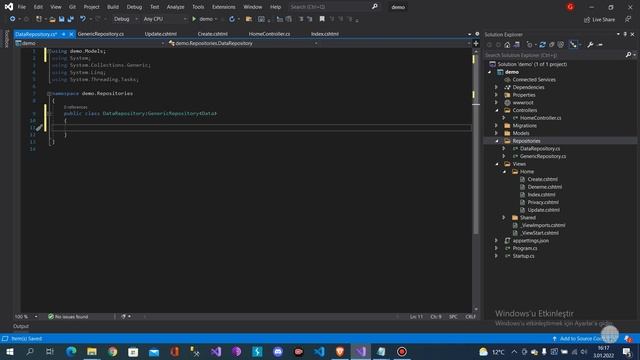Screen dimensions: 640x360
Task: Open demo.Repositories.DataRepository type dropdown
Action: tap(242, 43)
